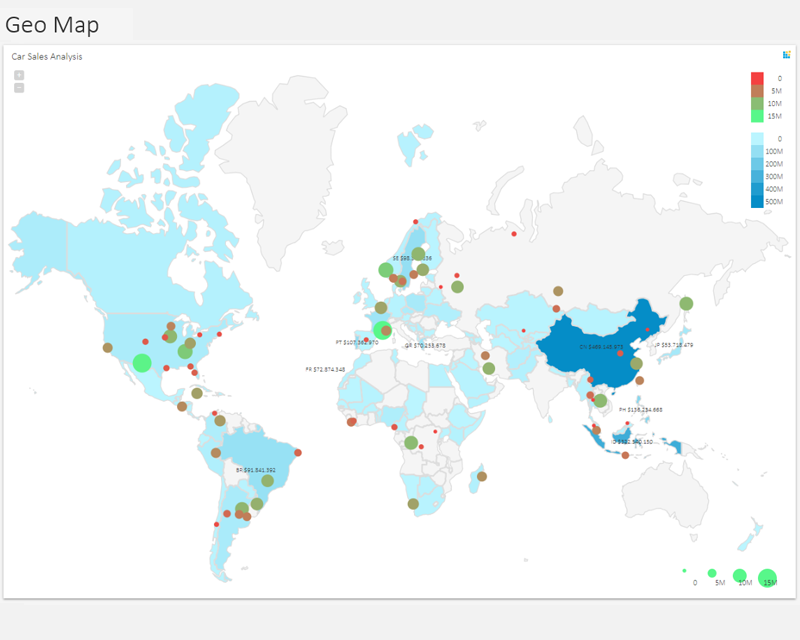This screenshot has width=800, height=640.
Task: Click the map zoom out button
Action: coord(19,88)
